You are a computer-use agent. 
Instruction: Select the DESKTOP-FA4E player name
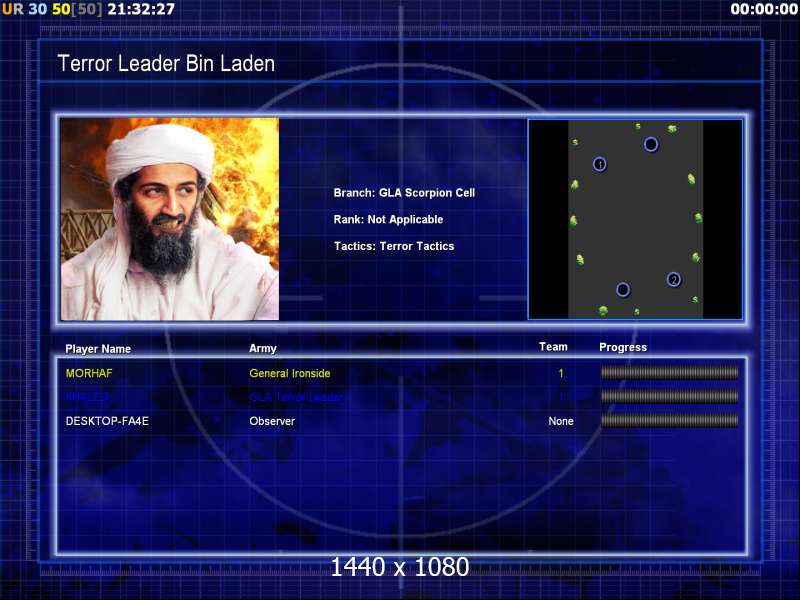click(x=107, y=421)
